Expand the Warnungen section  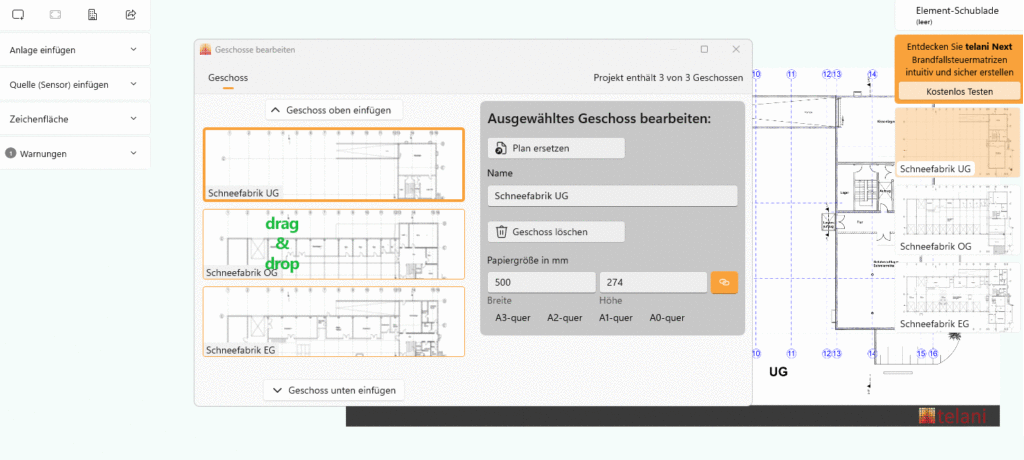75,153
